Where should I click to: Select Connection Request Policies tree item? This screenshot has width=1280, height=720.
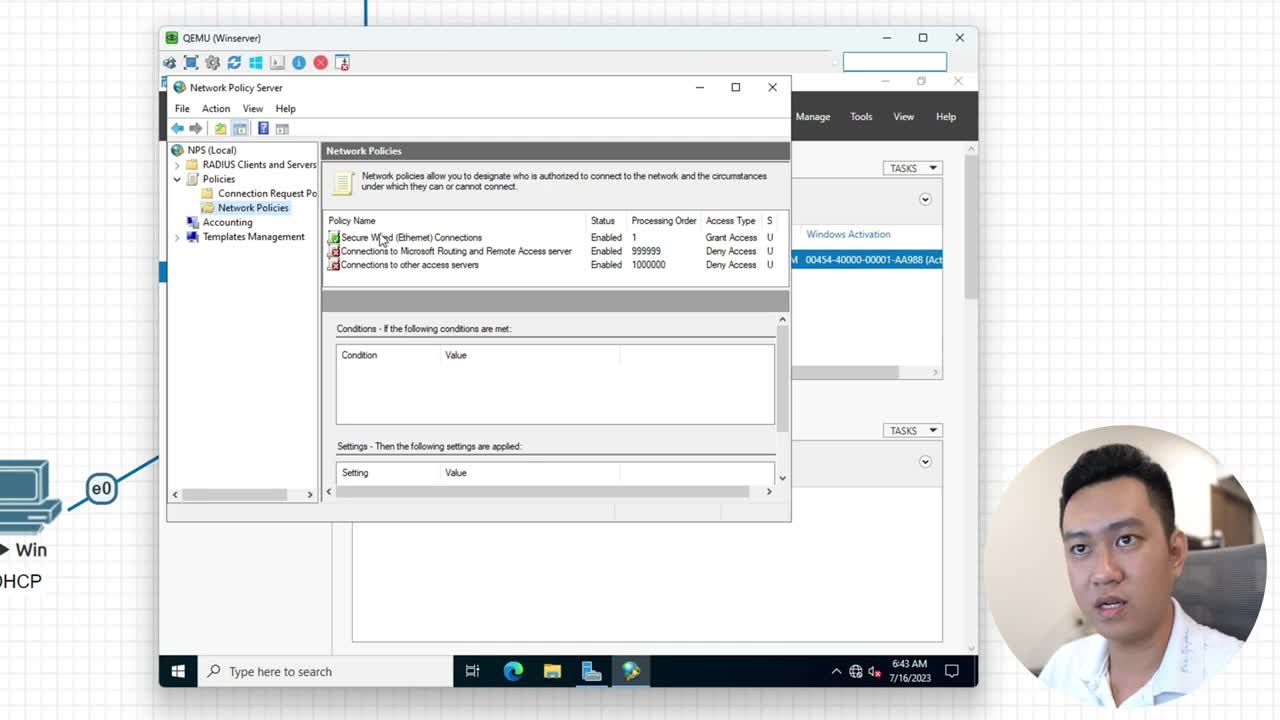267,193
